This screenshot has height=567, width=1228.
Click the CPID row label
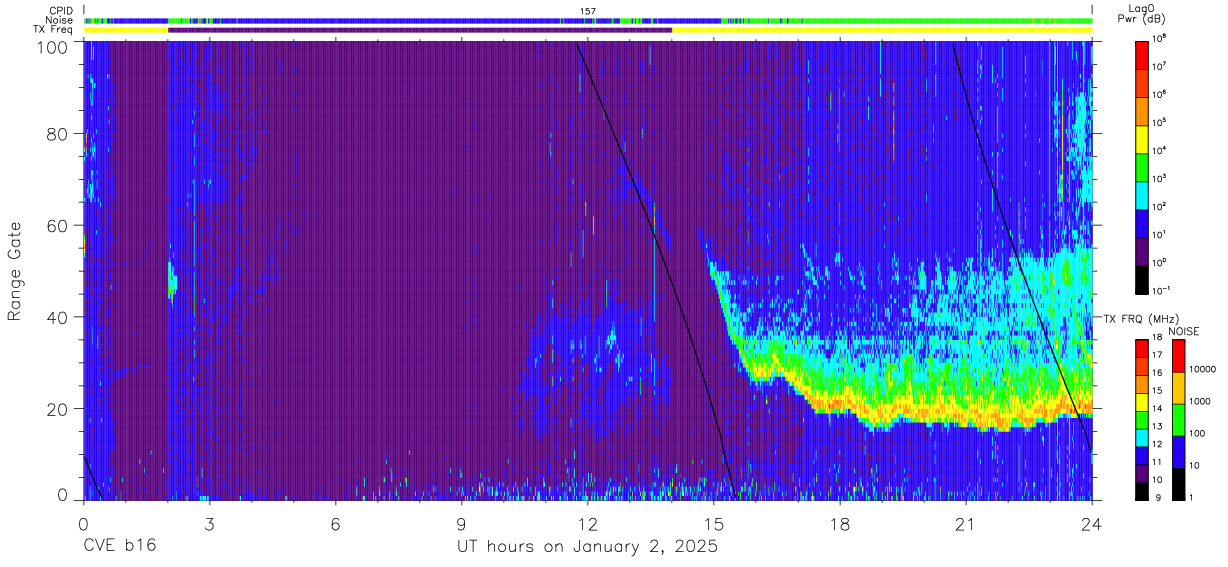click(x=62, y=10)
